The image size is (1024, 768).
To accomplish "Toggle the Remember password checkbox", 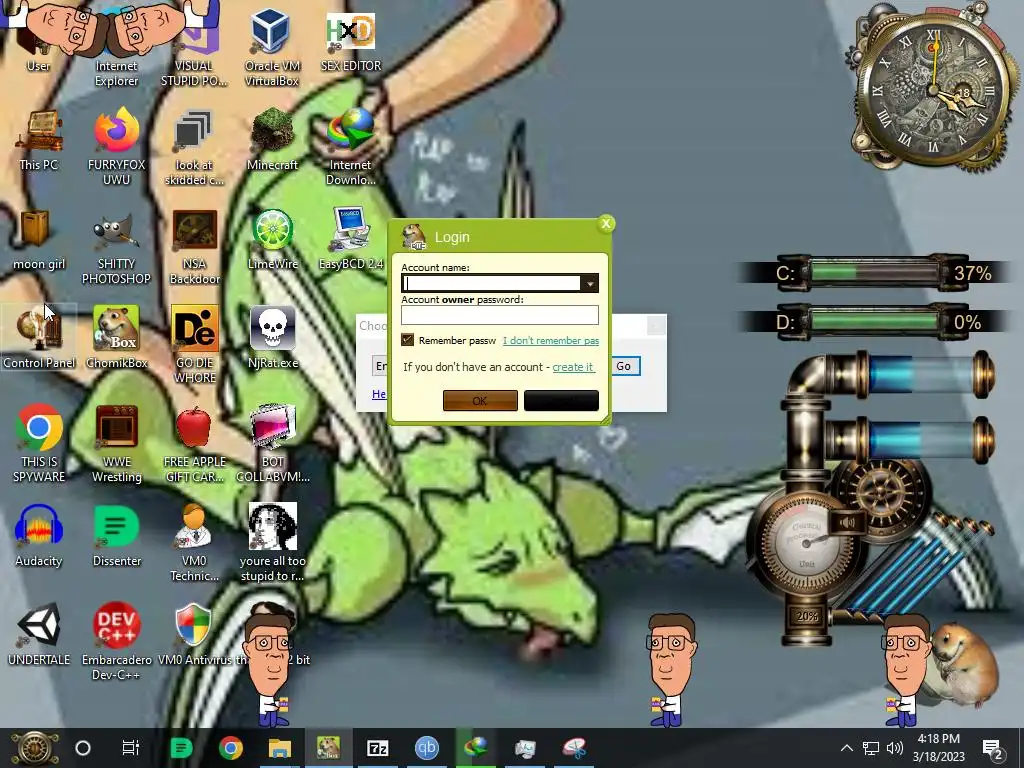I will pos(408,340).
